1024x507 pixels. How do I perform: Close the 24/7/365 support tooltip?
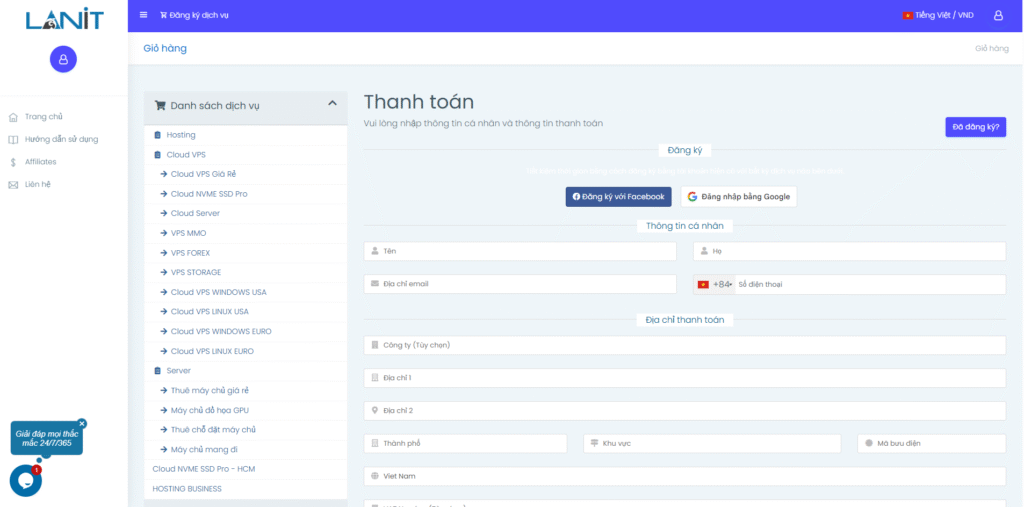[82, 423]
